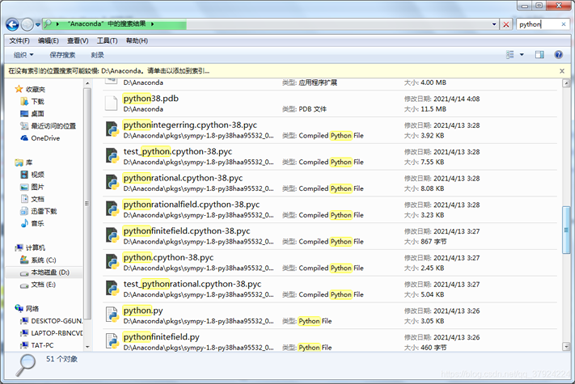Open network computer DESKTOP-G6UN
The width and height of the screenshot is (575, 384).
click(51, 321)
